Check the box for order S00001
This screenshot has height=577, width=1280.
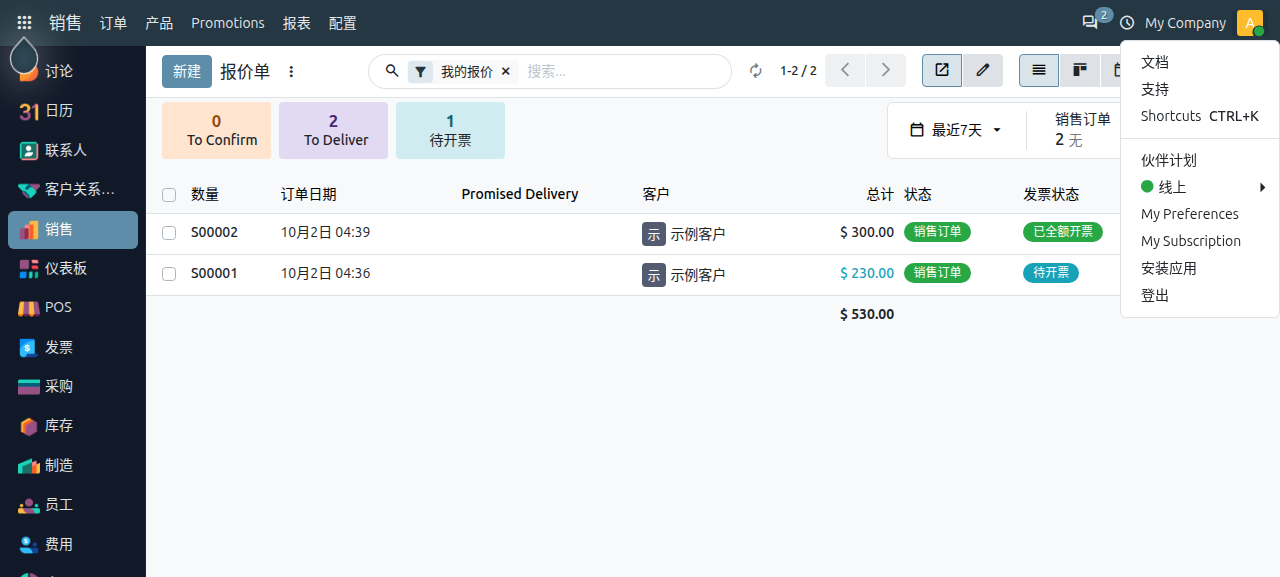pos(169,274)
